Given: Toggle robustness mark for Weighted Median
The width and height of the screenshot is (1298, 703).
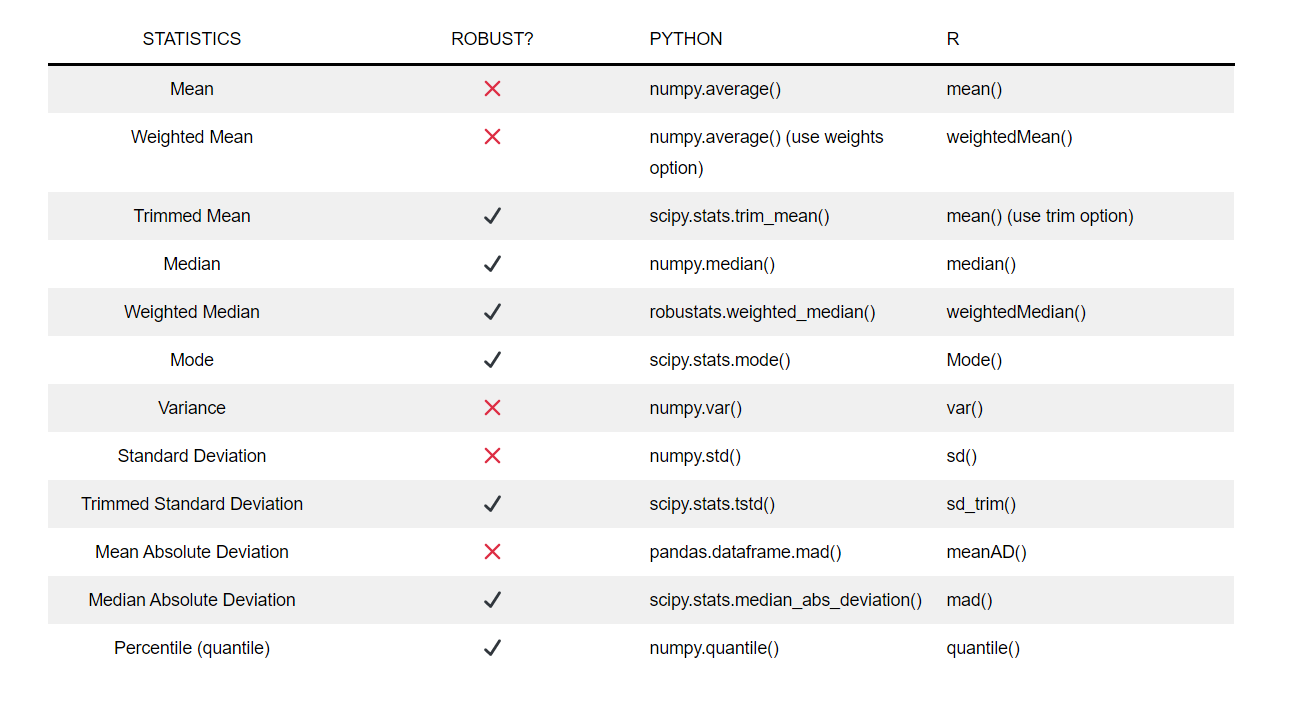Looking at the screenshot, I should pos(492,311).
